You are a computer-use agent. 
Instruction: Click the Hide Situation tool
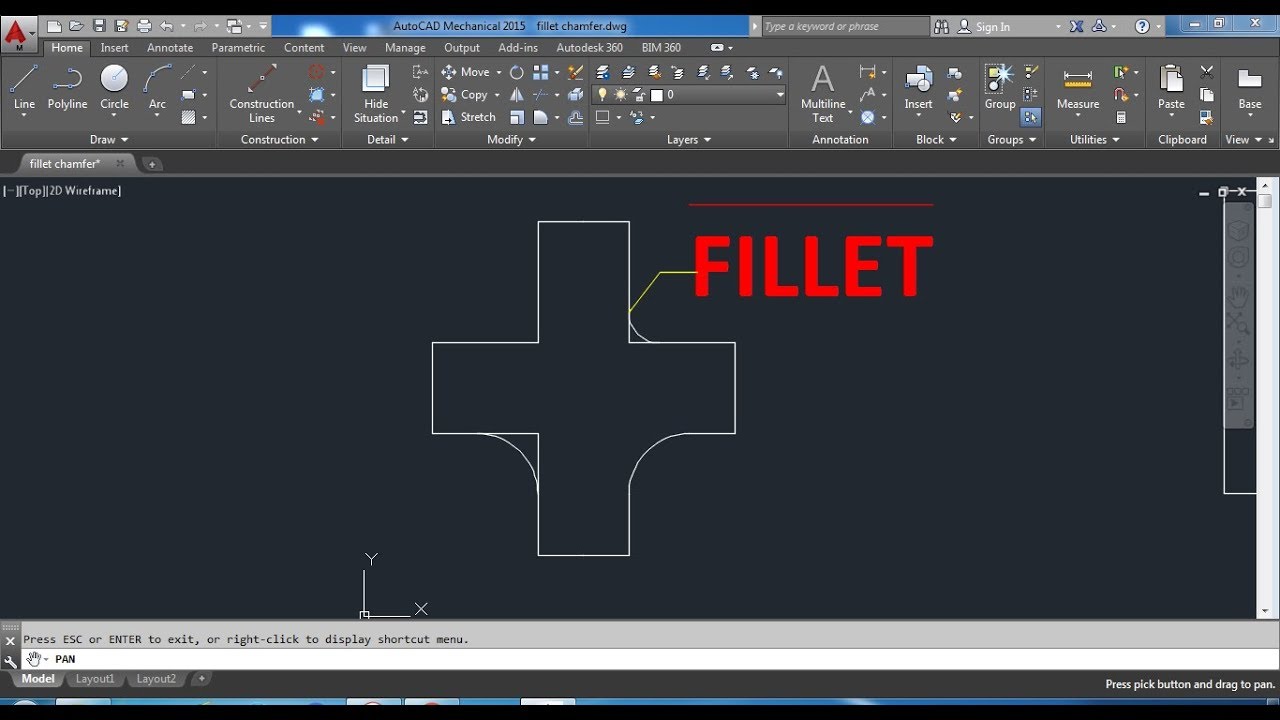point(376,92)
